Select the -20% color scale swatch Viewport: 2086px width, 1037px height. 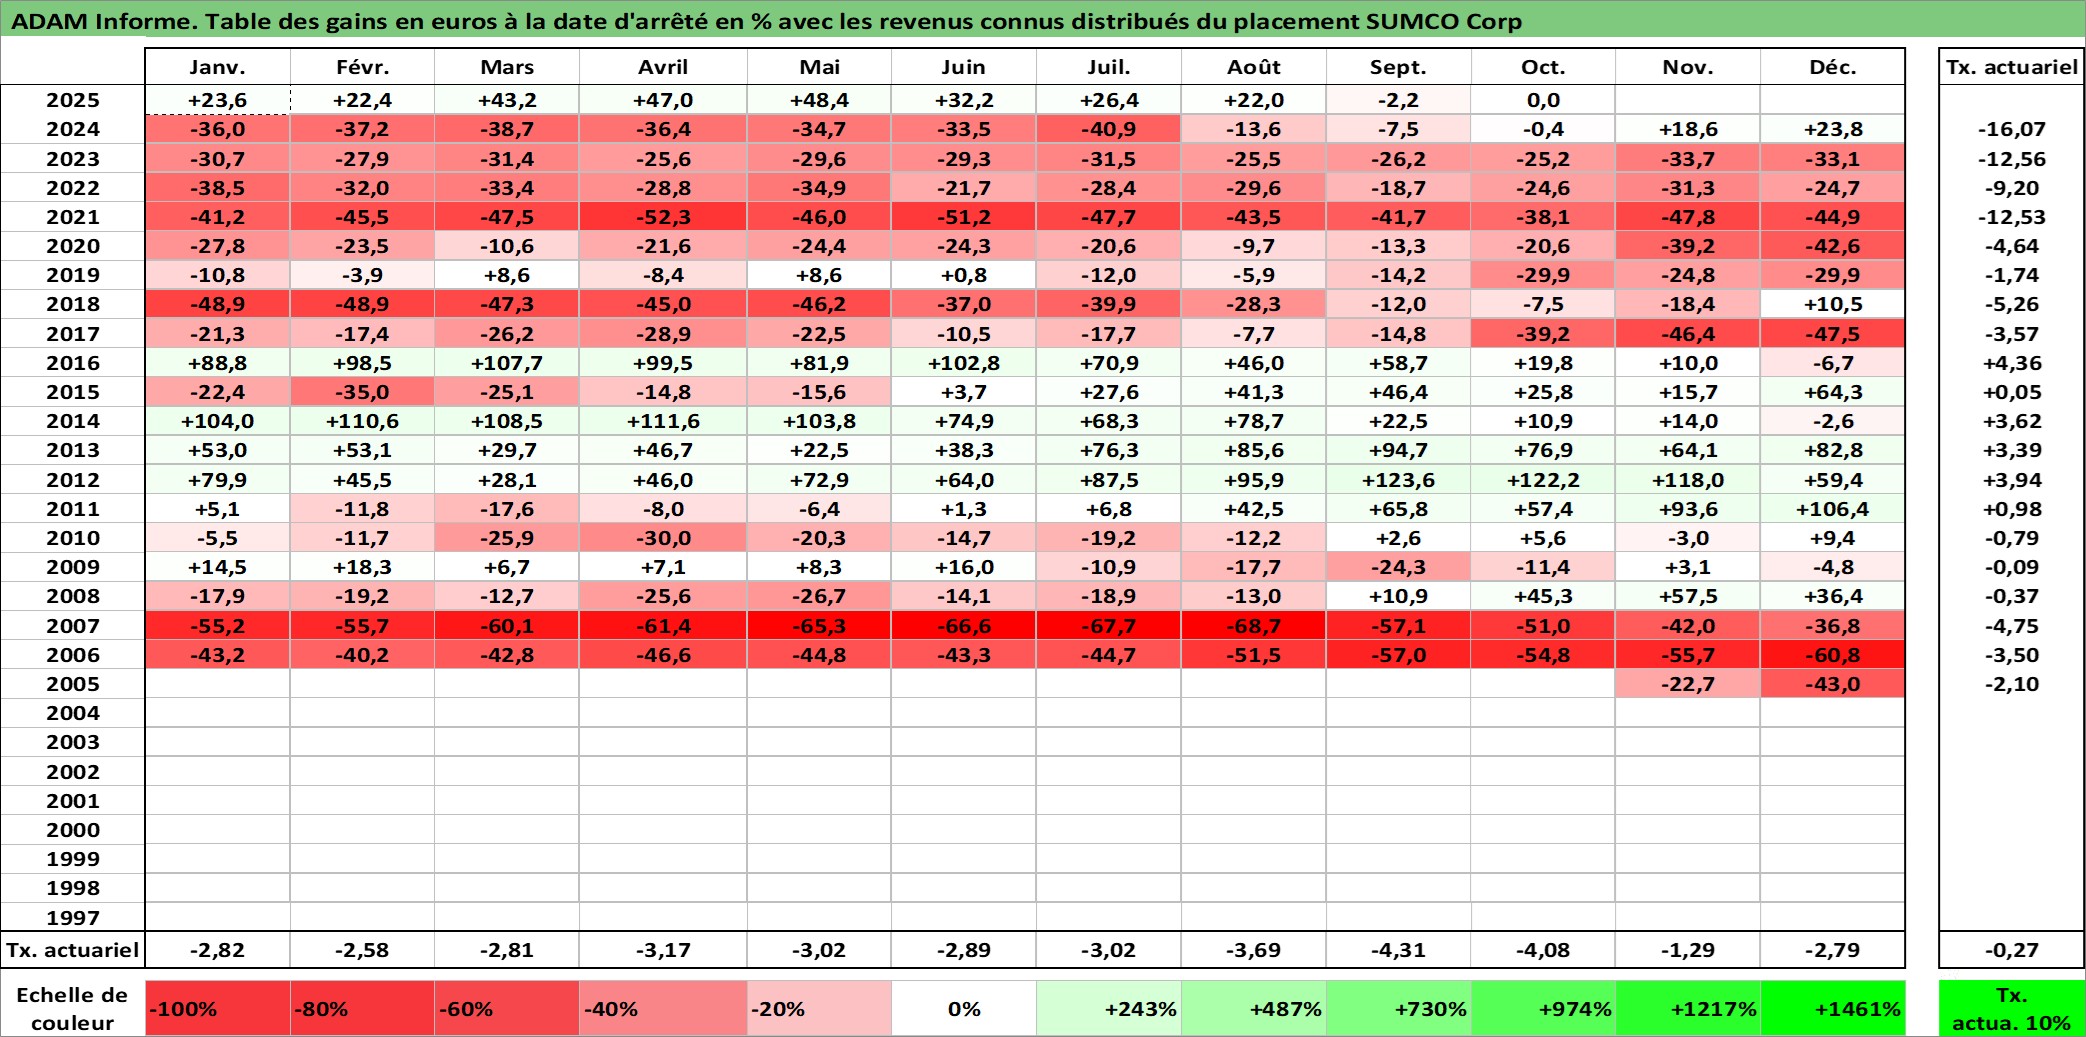click(819, 1008)
